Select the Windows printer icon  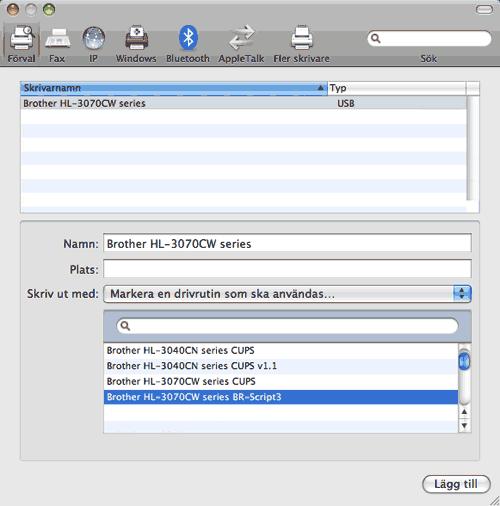(x=136, y=44)
